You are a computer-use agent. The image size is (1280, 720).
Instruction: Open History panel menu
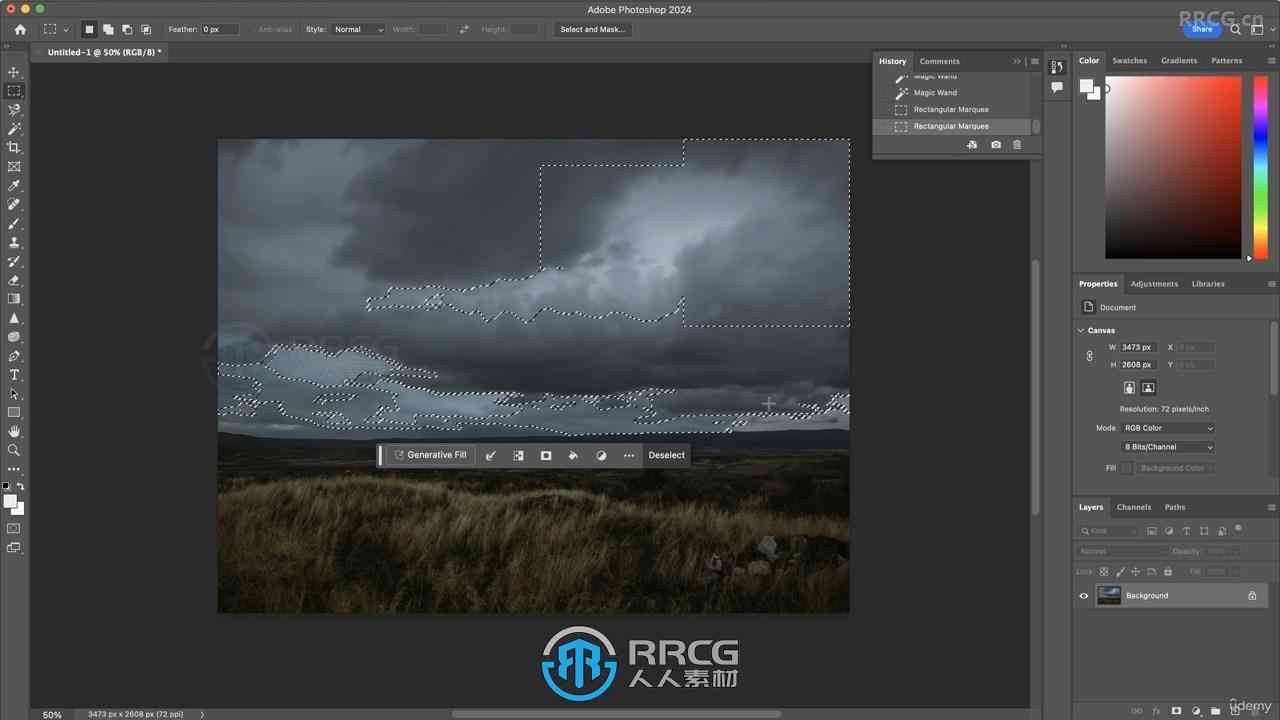[x=1034, y=61]
